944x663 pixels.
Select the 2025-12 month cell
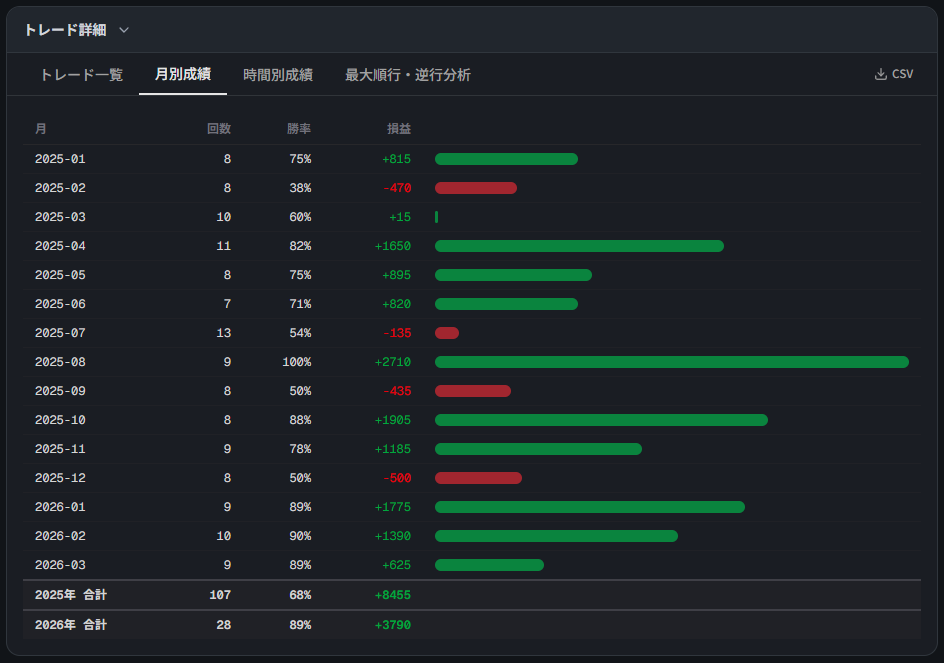tap(60, 478)
